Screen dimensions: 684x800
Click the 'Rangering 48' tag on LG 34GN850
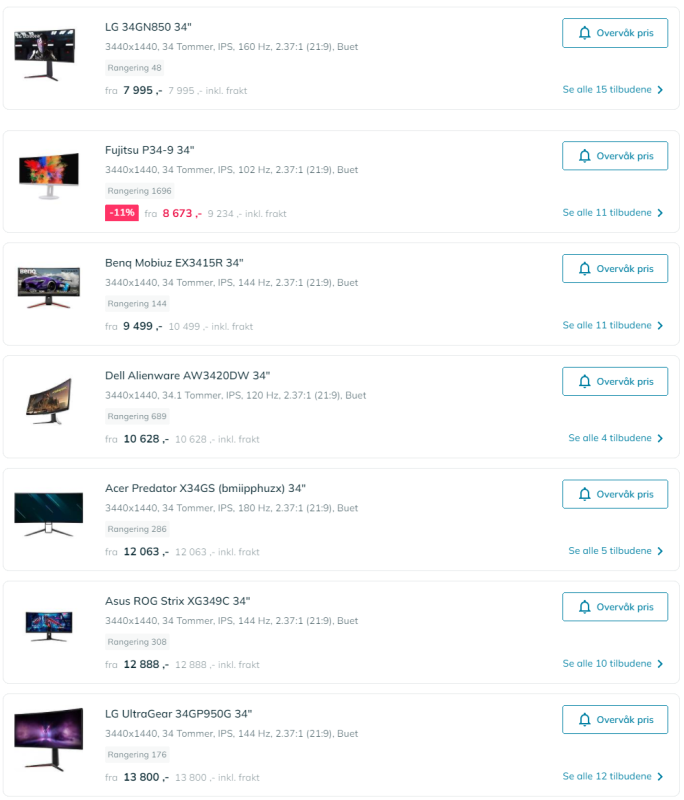click(135, 68)
